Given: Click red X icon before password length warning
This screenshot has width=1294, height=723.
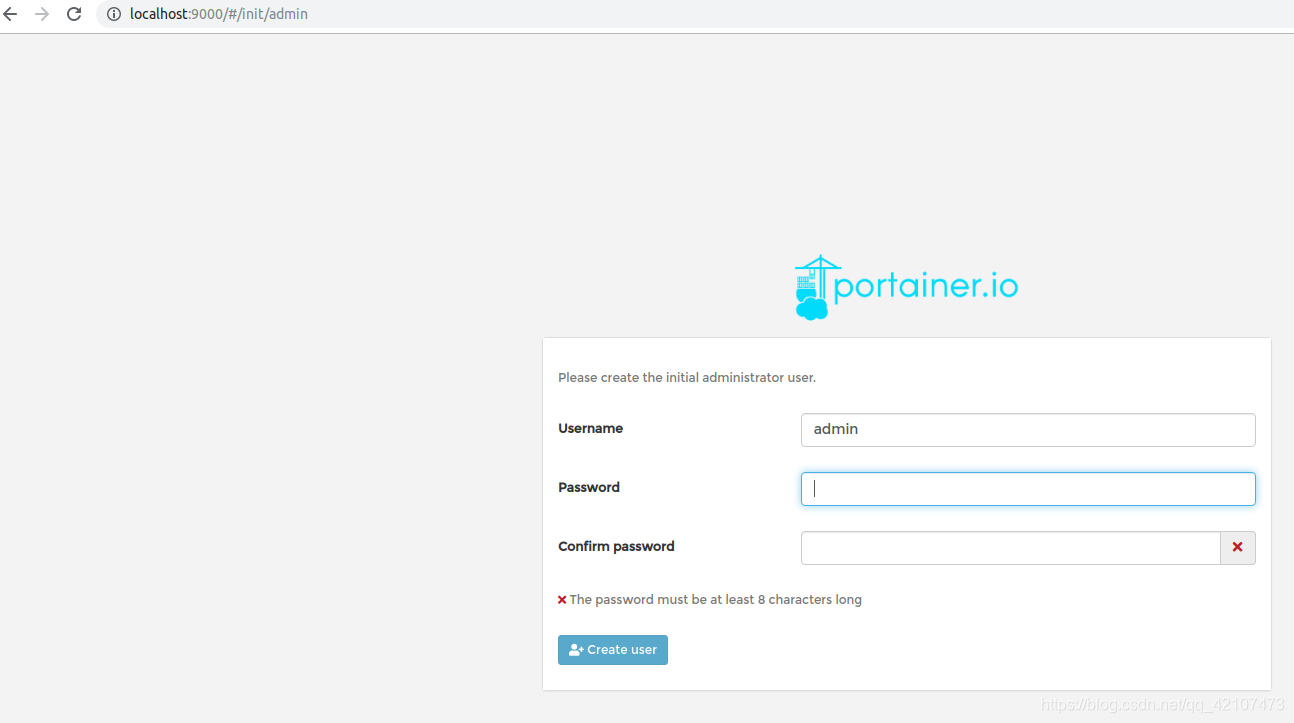Looking at the screenshot, I should point(562,600).
